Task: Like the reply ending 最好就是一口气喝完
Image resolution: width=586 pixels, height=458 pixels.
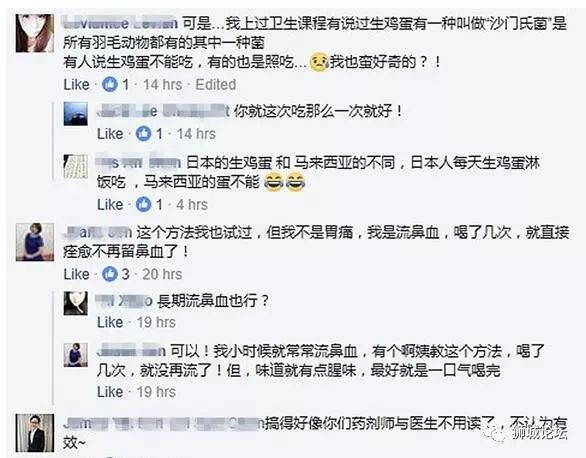Action: coord(110,392)
